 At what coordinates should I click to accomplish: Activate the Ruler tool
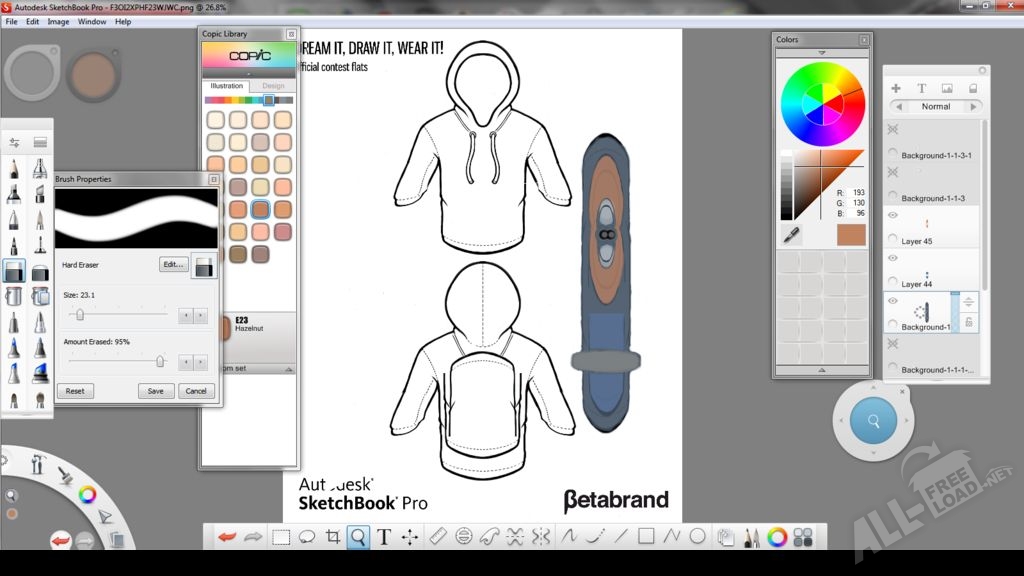(x=436, y=537)
